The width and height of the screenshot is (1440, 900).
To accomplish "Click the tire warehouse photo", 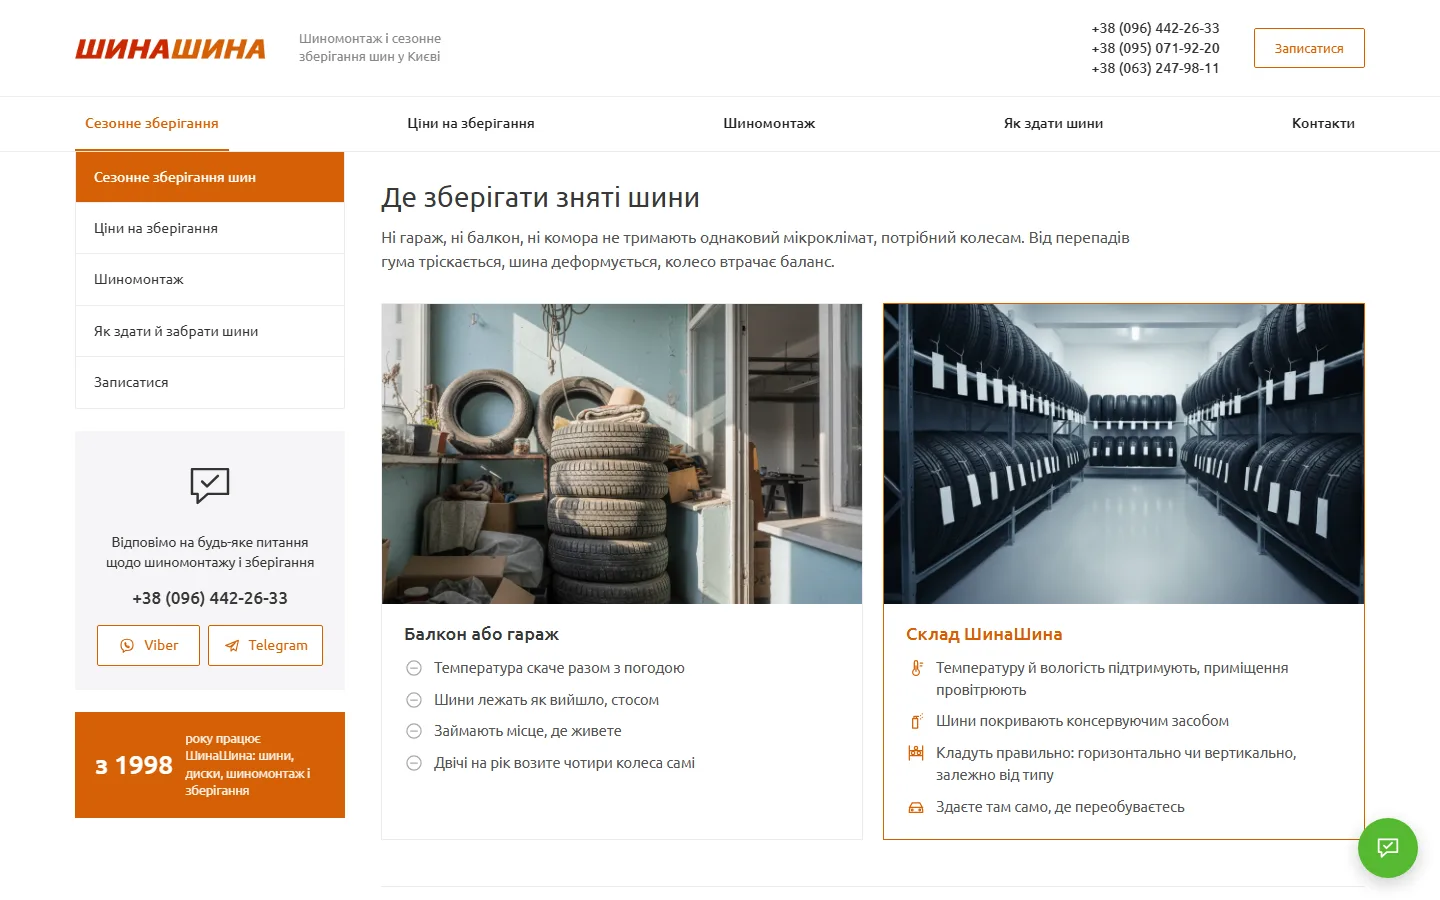I will coord(1124,454).
